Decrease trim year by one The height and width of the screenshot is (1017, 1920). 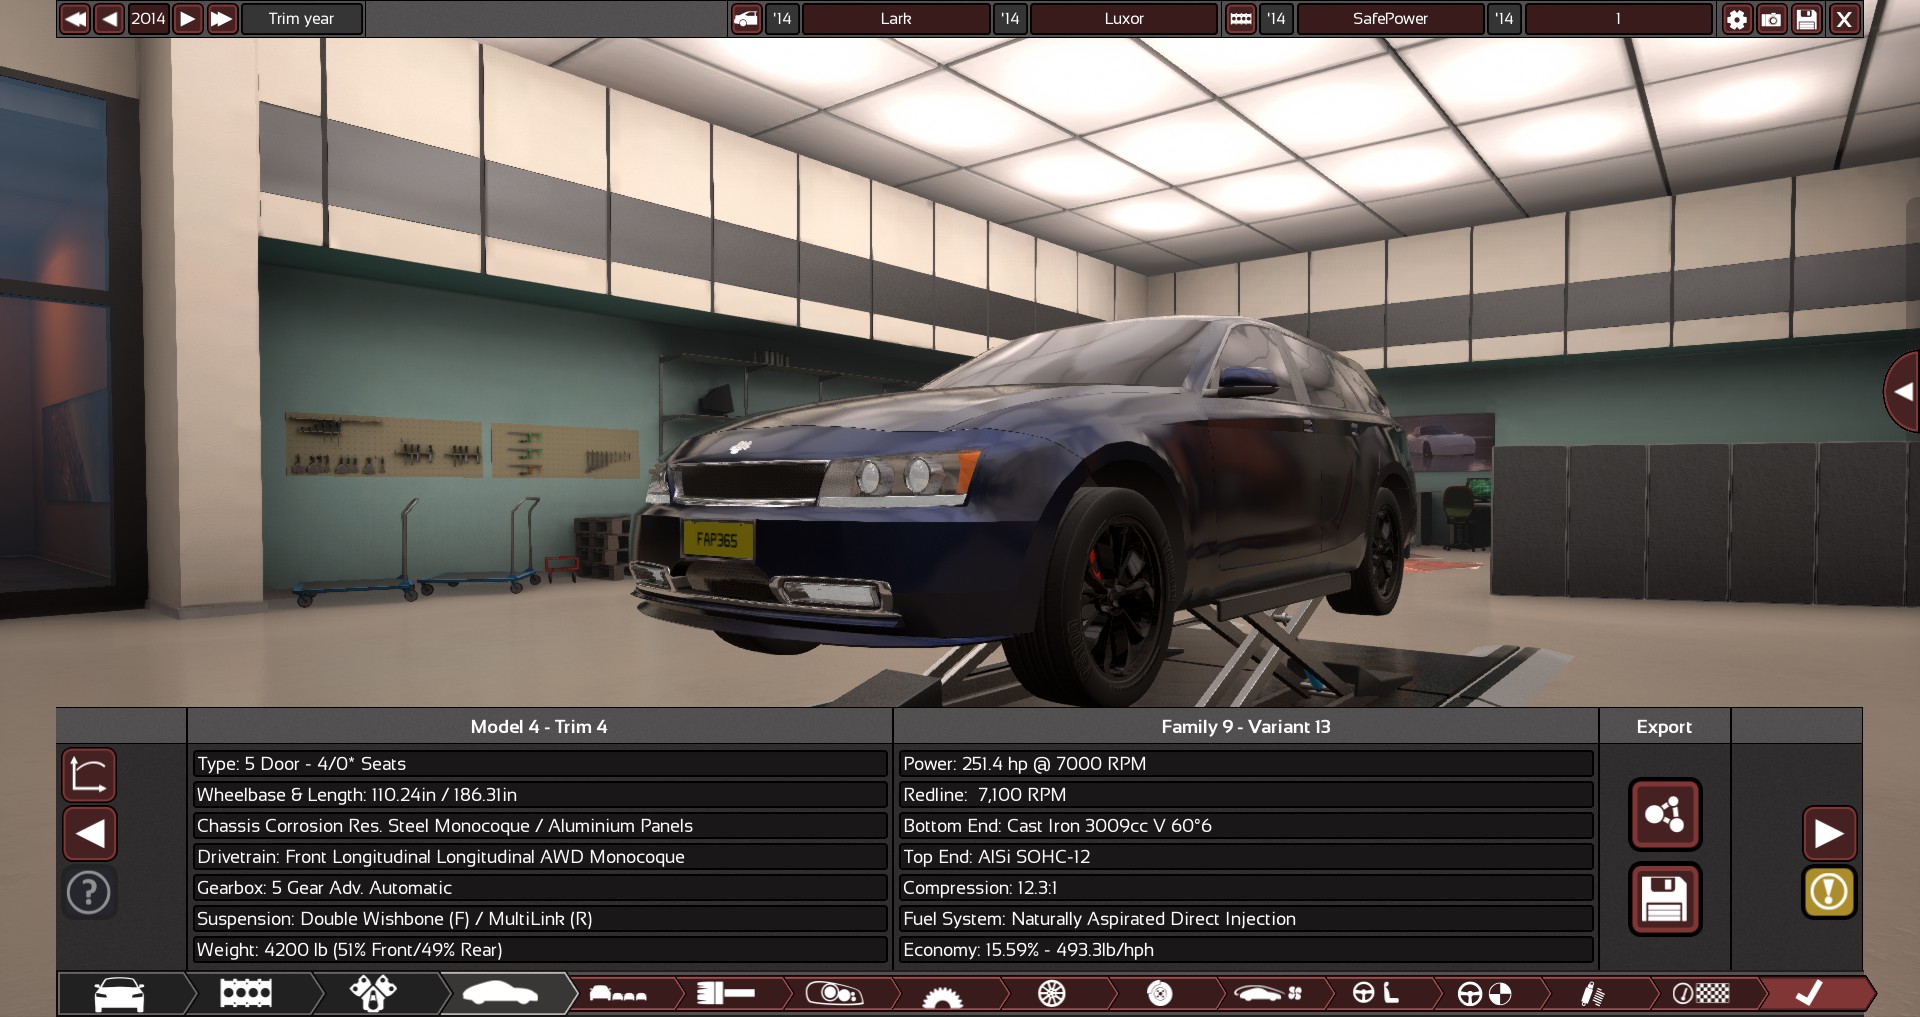[x=110, y=19]
